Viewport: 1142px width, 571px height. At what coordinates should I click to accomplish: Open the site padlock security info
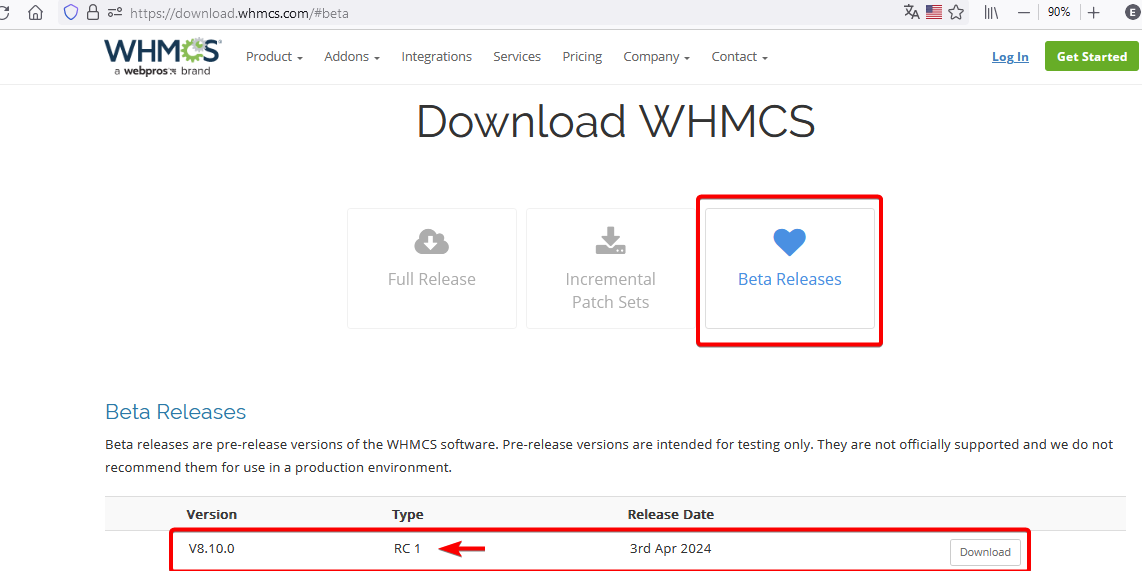(x=92, y=12)
